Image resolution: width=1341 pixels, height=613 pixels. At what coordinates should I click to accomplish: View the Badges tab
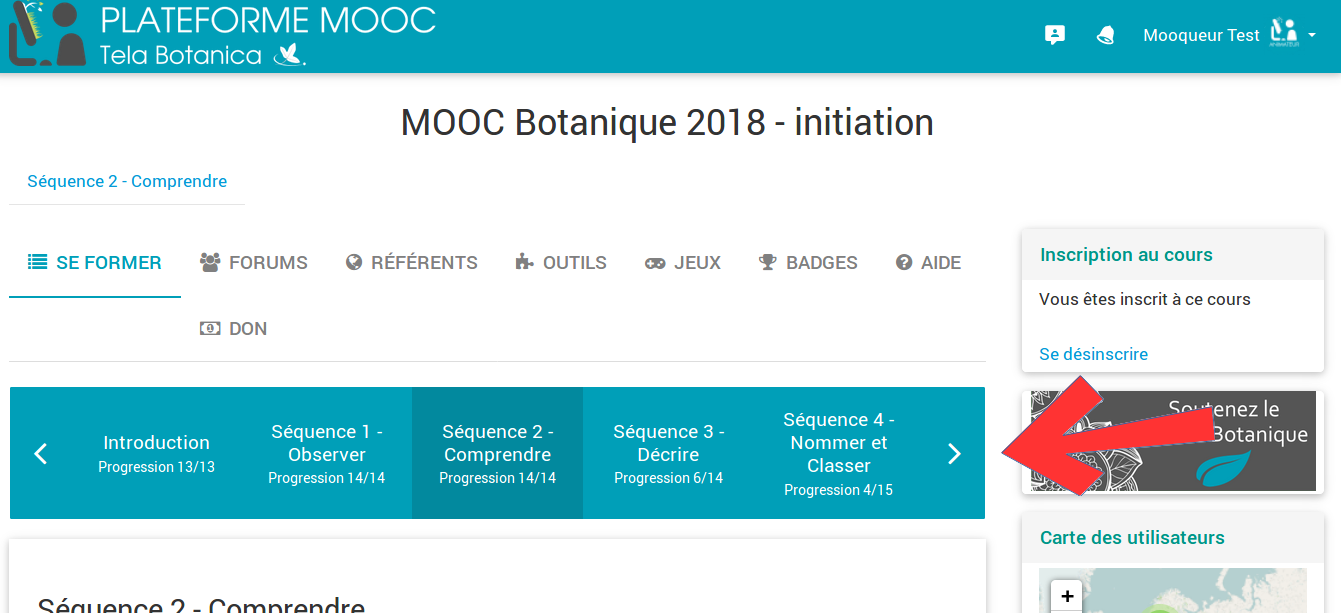click(808, 263)
